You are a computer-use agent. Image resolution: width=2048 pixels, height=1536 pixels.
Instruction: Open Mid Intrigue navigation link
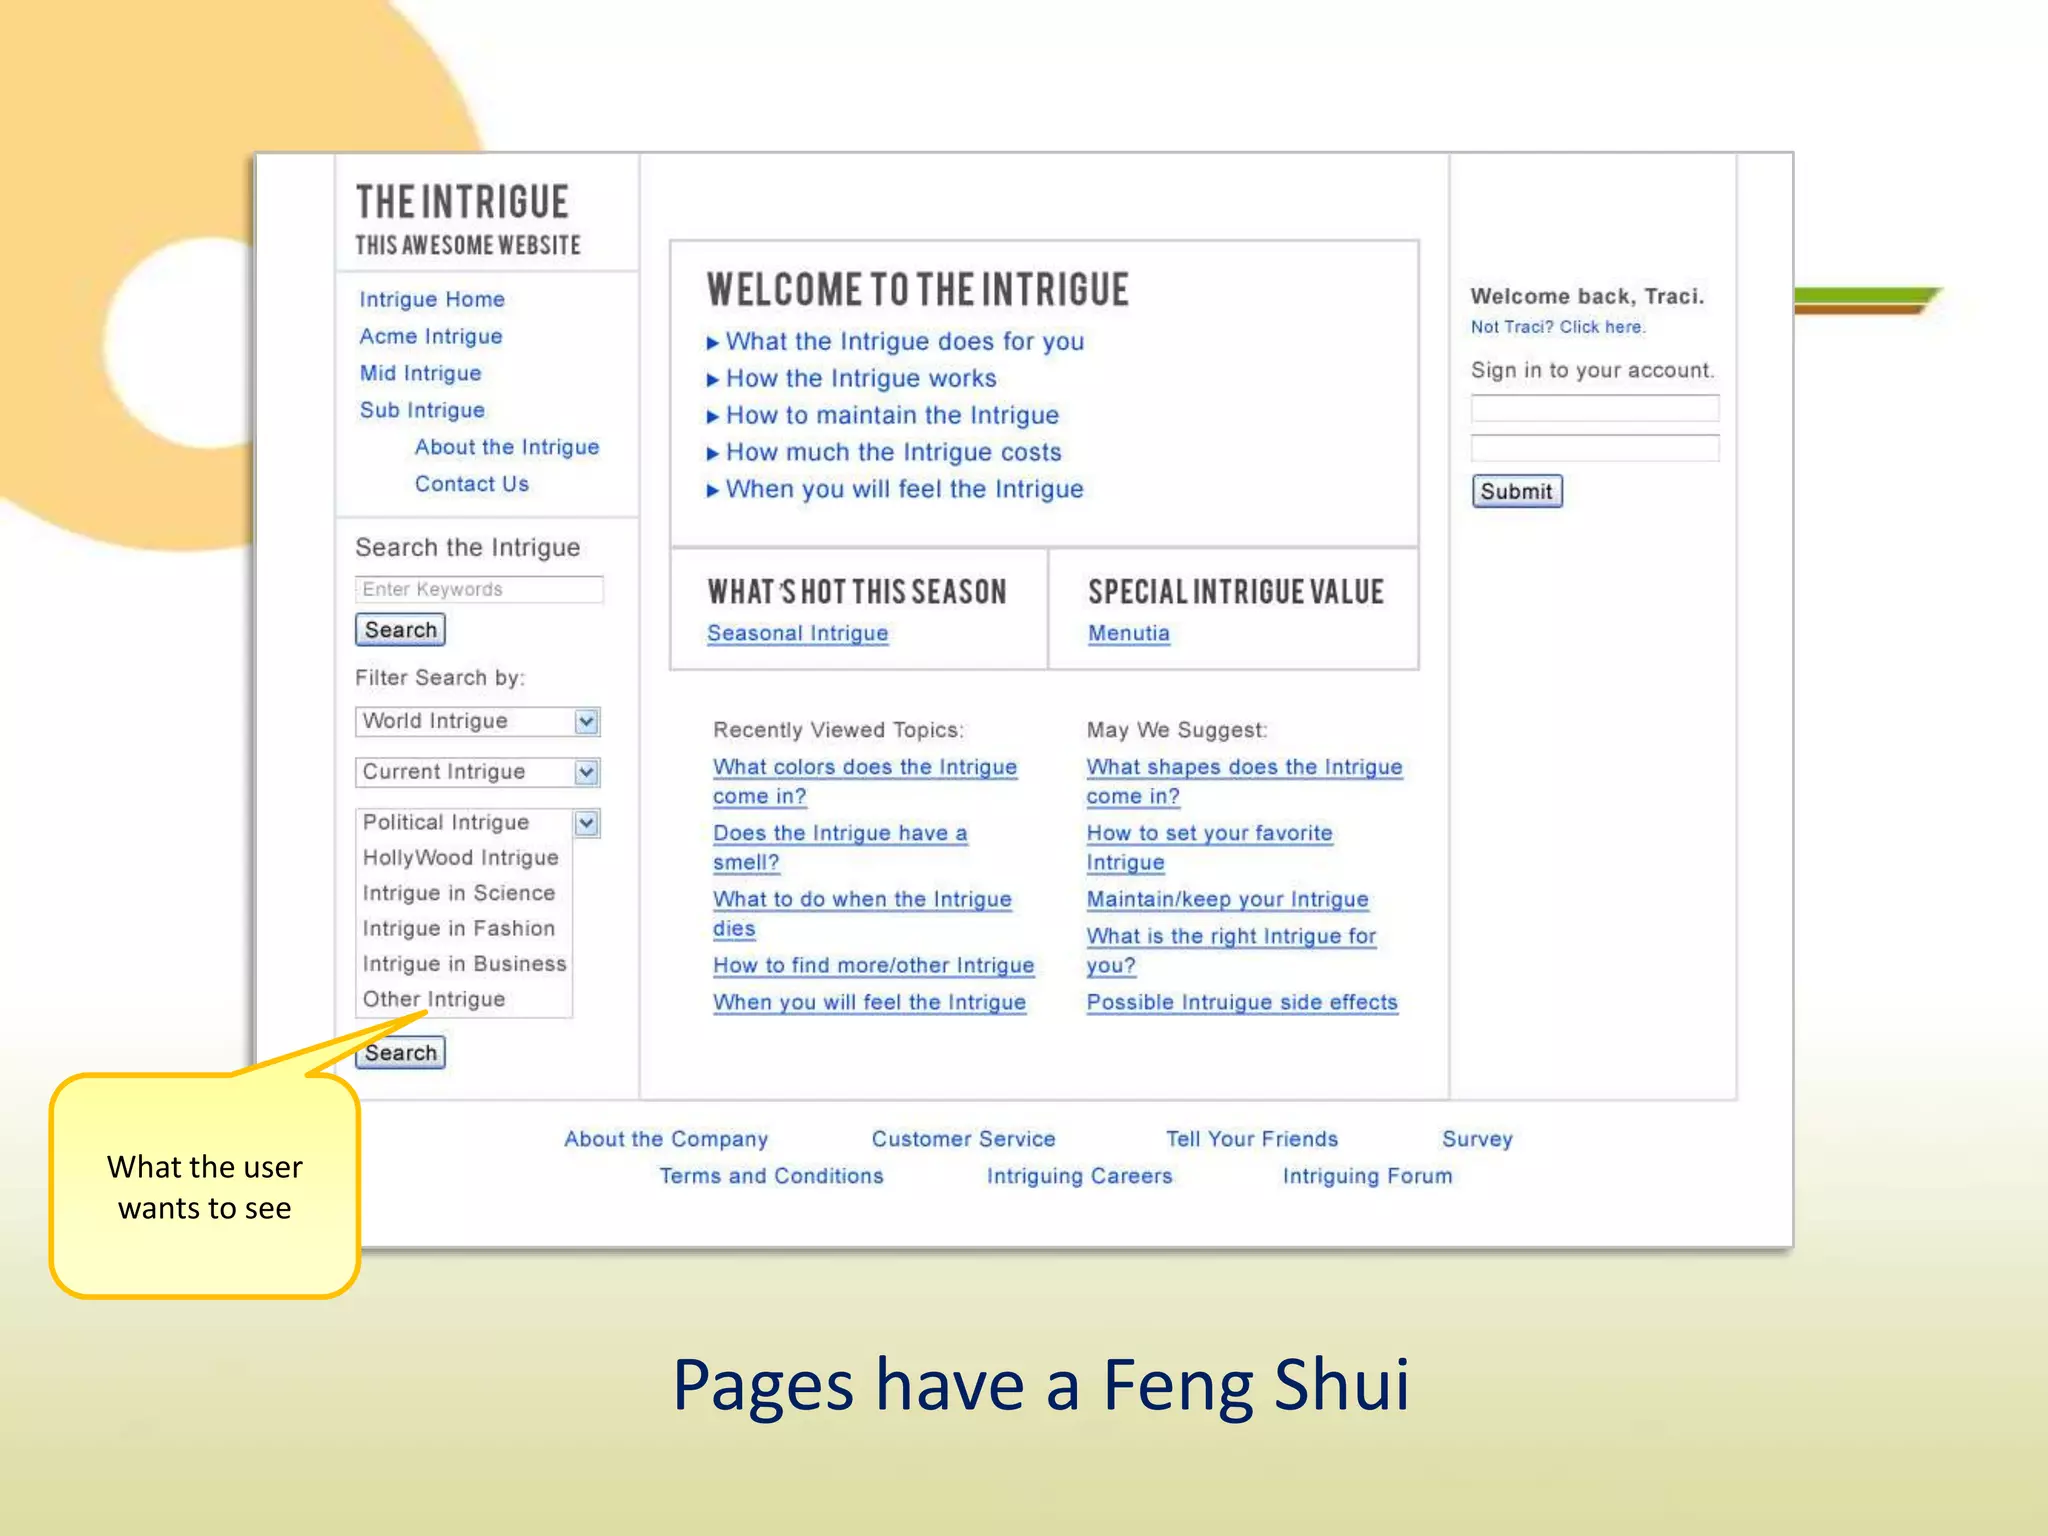coord(420,373)
